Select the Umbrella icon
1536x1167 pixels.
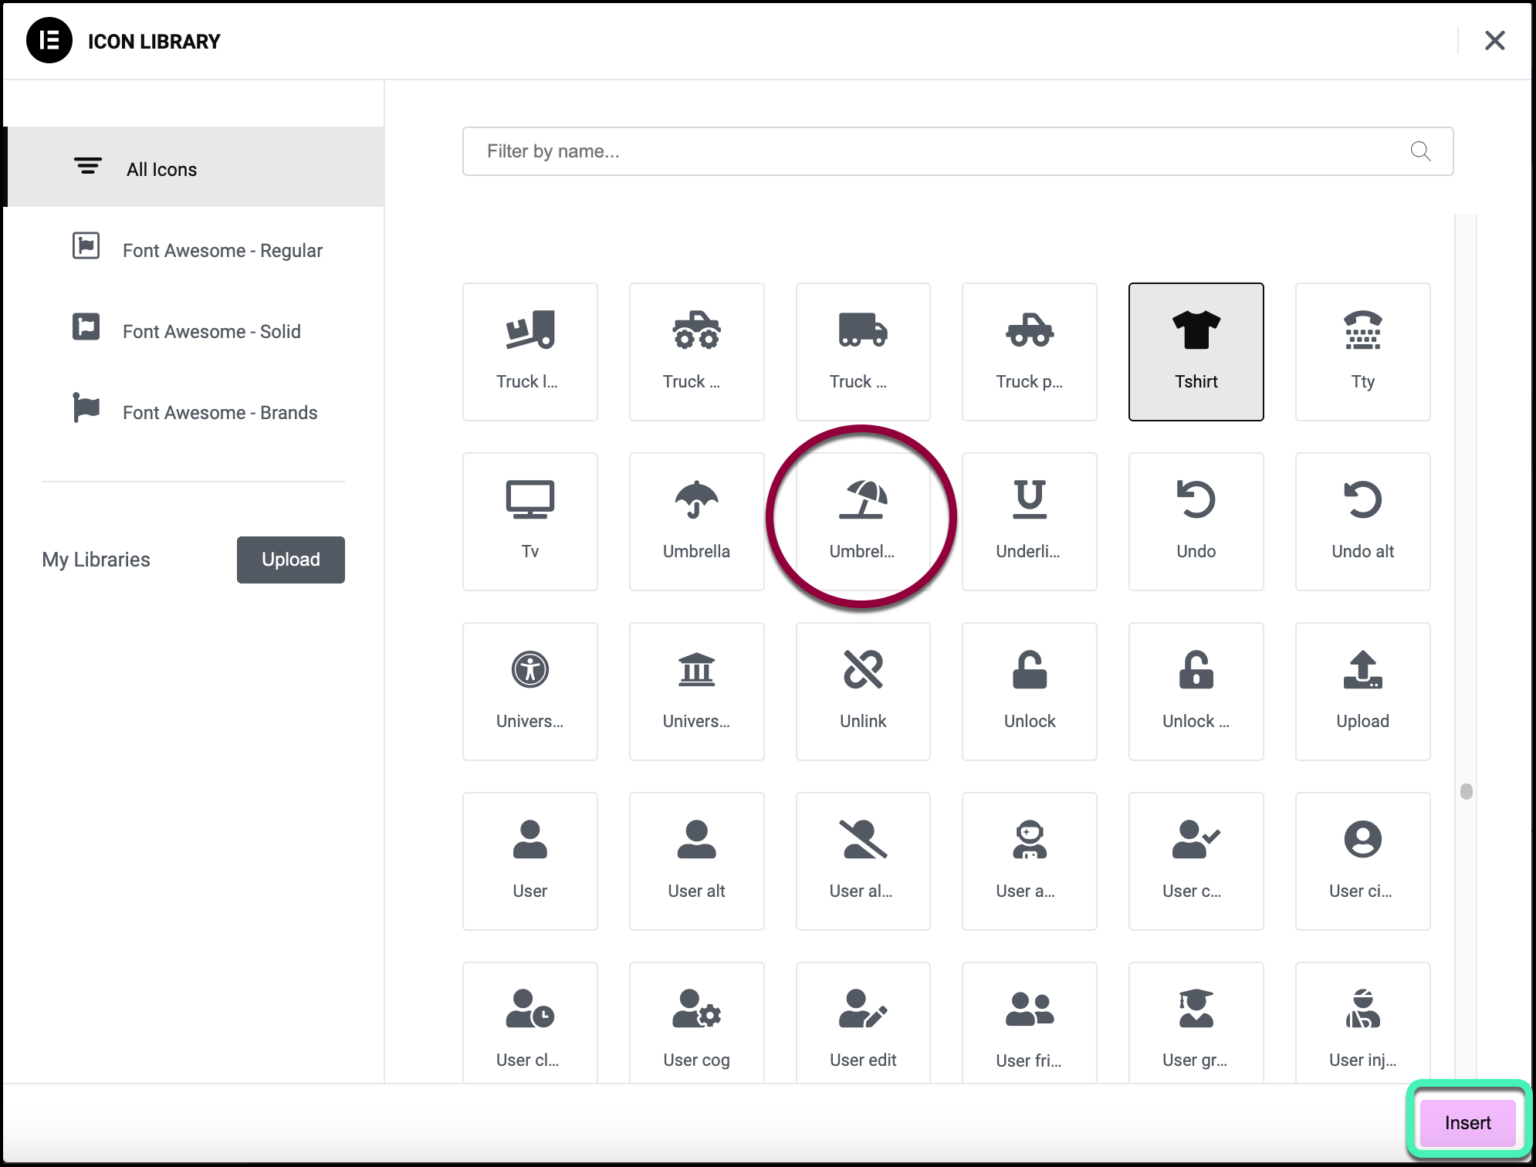click(x=696, y=520)
